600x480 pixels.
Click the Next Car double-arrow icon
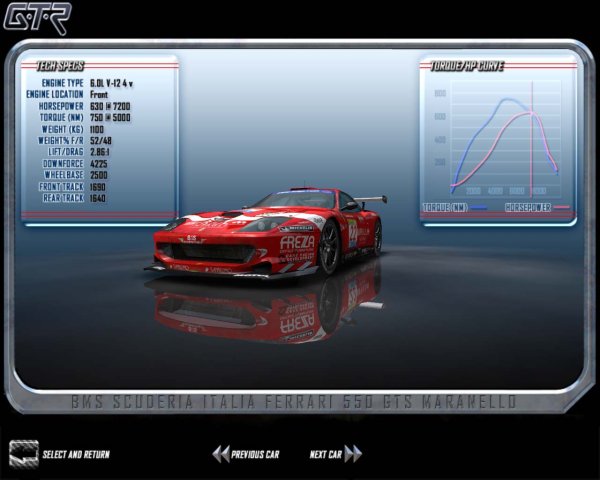tap(353, 454)
